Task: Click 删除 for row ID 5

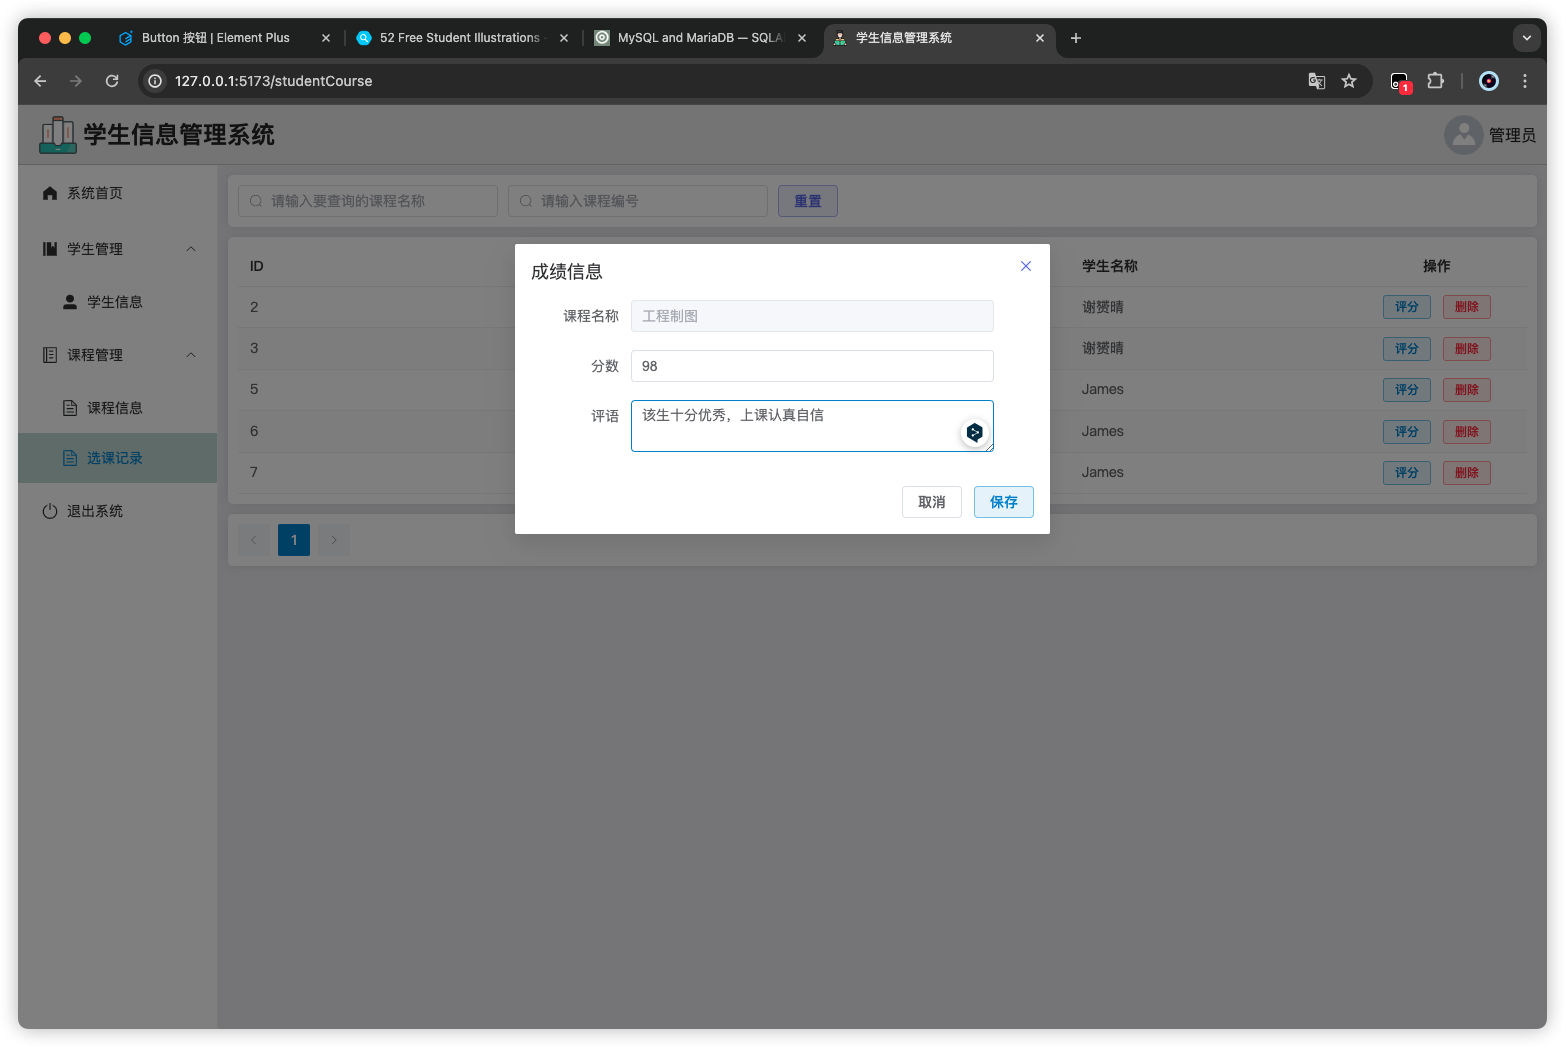Action: tap(1467, 390)
